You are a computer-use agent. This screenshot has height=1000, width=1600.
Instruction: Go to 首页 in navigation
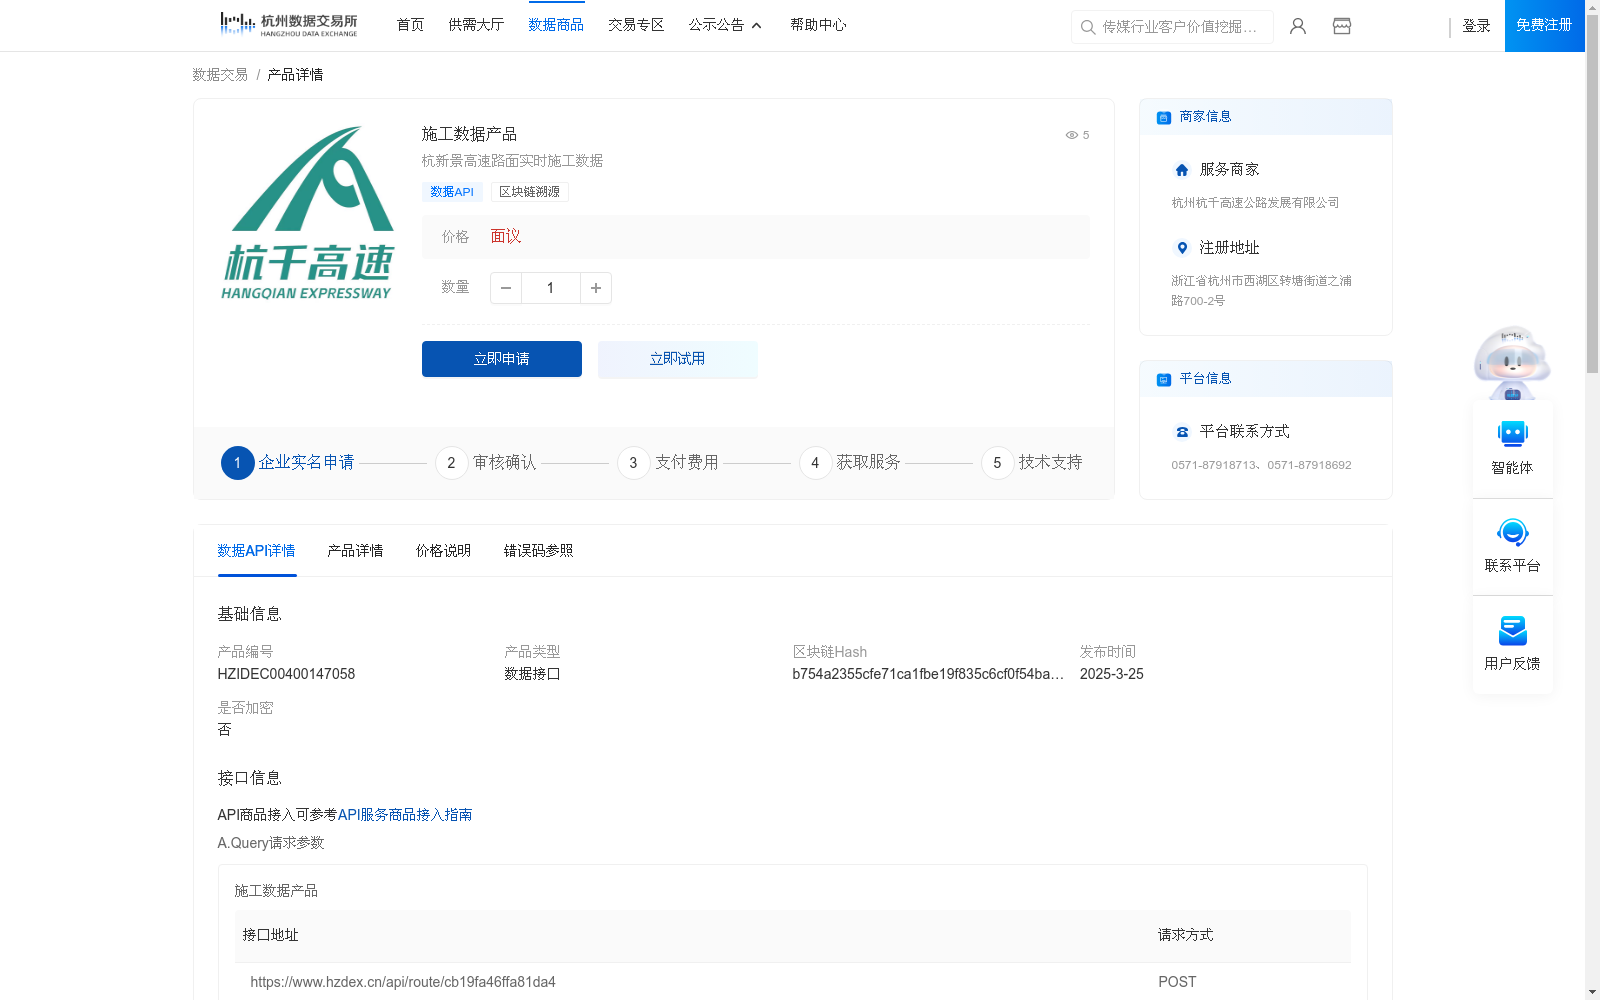tap(410, 25)
